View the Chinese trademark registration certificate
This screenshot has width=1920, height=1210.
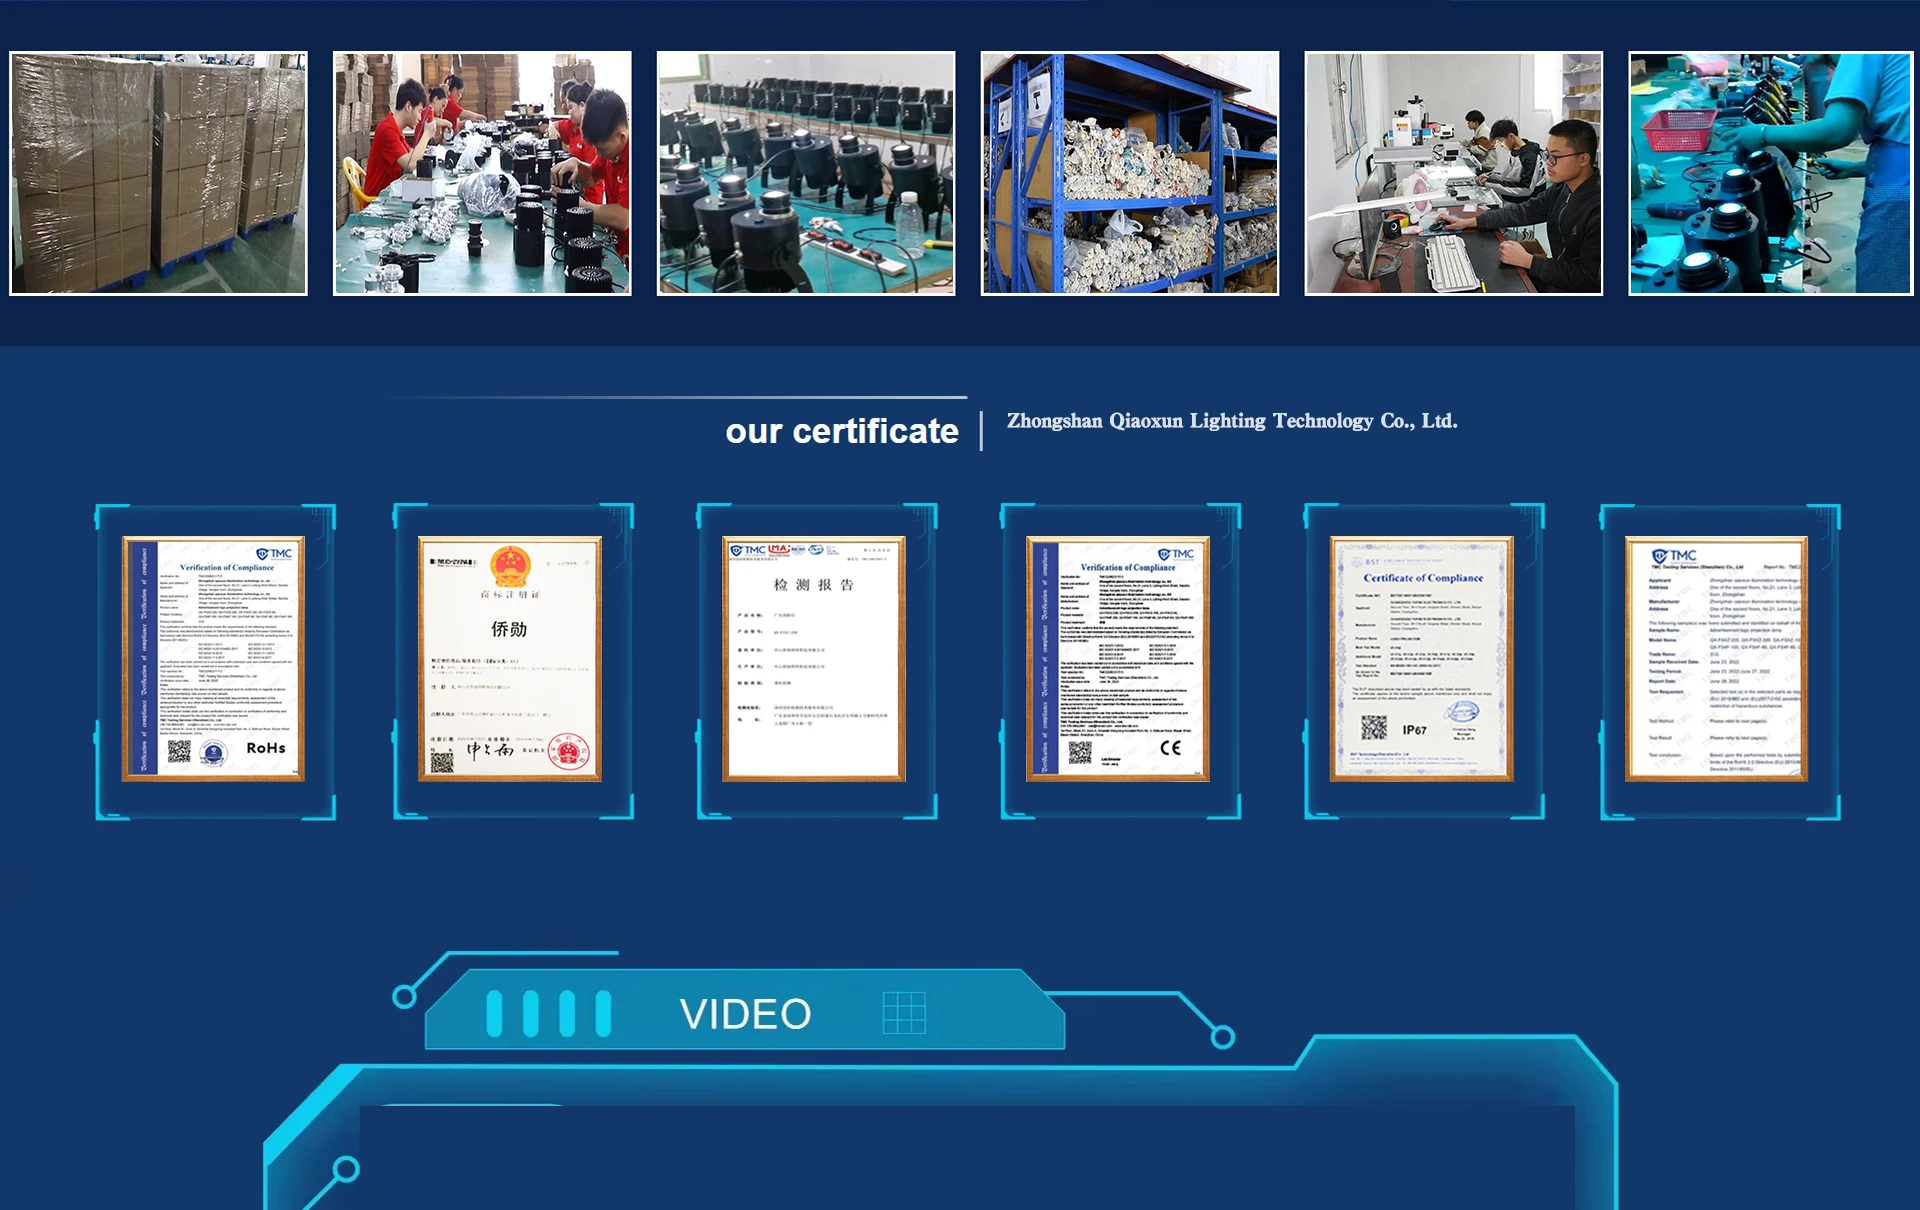click(510, 659)
